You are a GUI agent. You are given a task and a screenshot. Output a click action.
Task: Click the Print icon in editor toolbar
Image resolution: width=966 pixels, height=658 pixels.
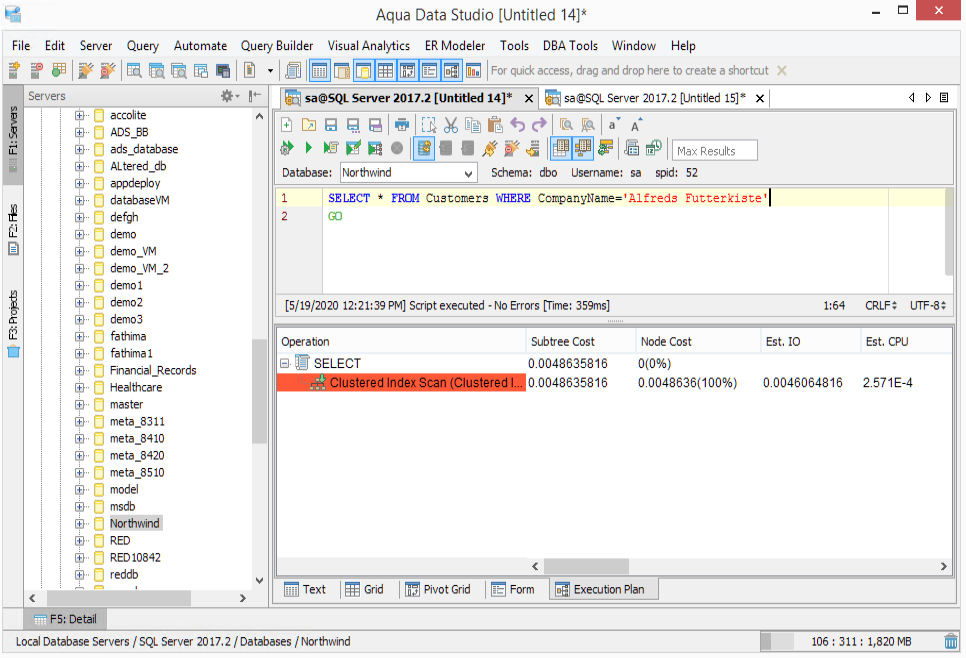click(402, 125)
